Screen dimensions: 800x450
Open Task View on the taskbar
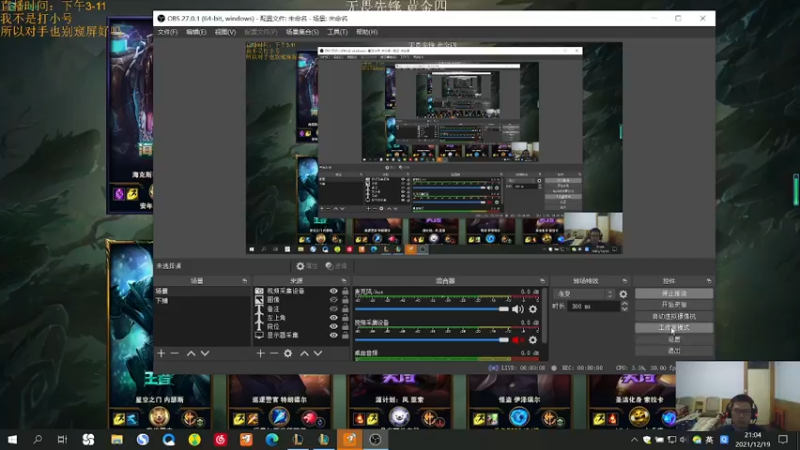[x=62, y=439]
